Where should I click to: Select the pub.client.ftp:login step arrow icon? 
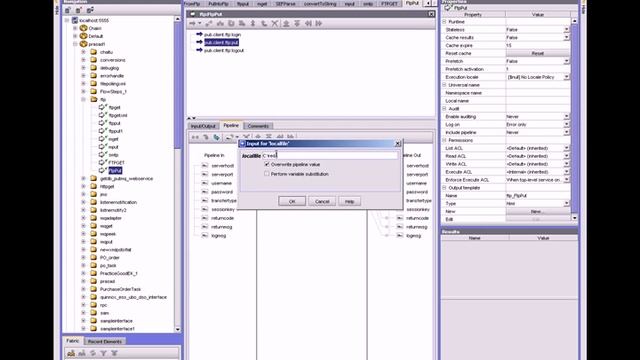(x=199, y=35)
